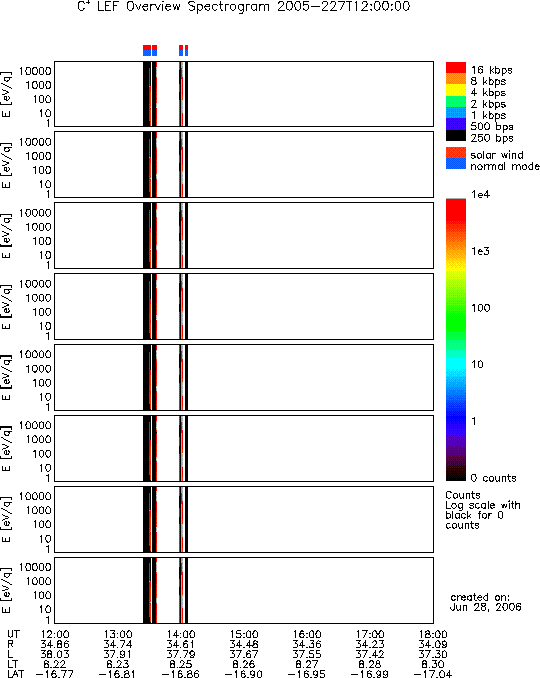Click the LAT value -16.99
Image resolution: width=540 pixels, height=678 pixels.
pos(370,674)
